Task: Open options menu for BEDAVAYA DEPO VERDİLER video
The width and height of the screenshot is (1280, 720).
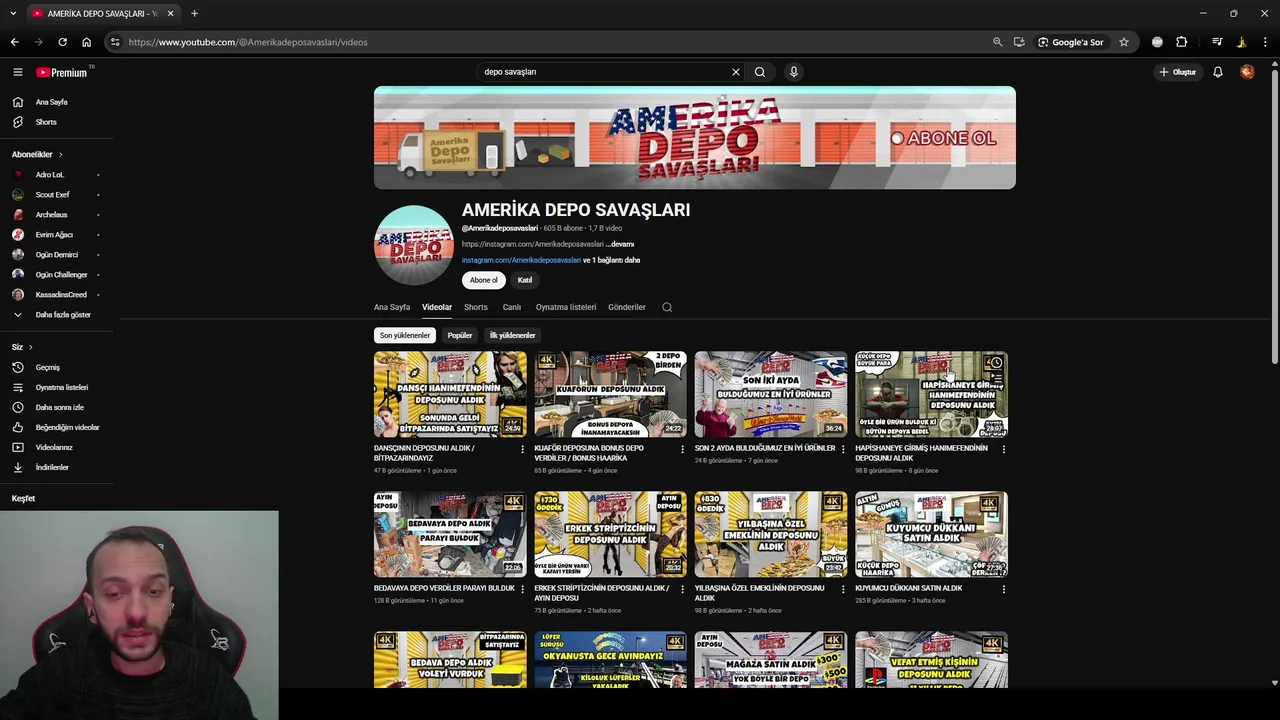Action: pos(522,589)
